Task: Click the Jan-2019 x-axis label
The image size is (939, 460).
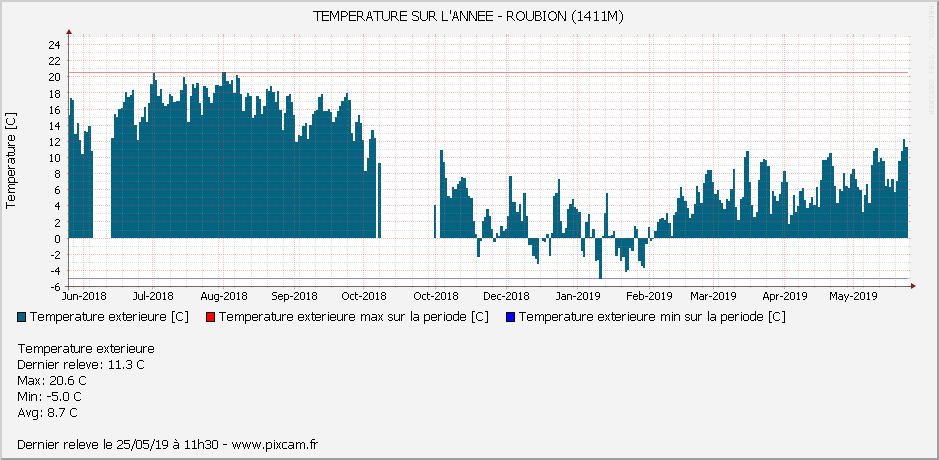Action: pyautogui.click(x=578, y=296)
